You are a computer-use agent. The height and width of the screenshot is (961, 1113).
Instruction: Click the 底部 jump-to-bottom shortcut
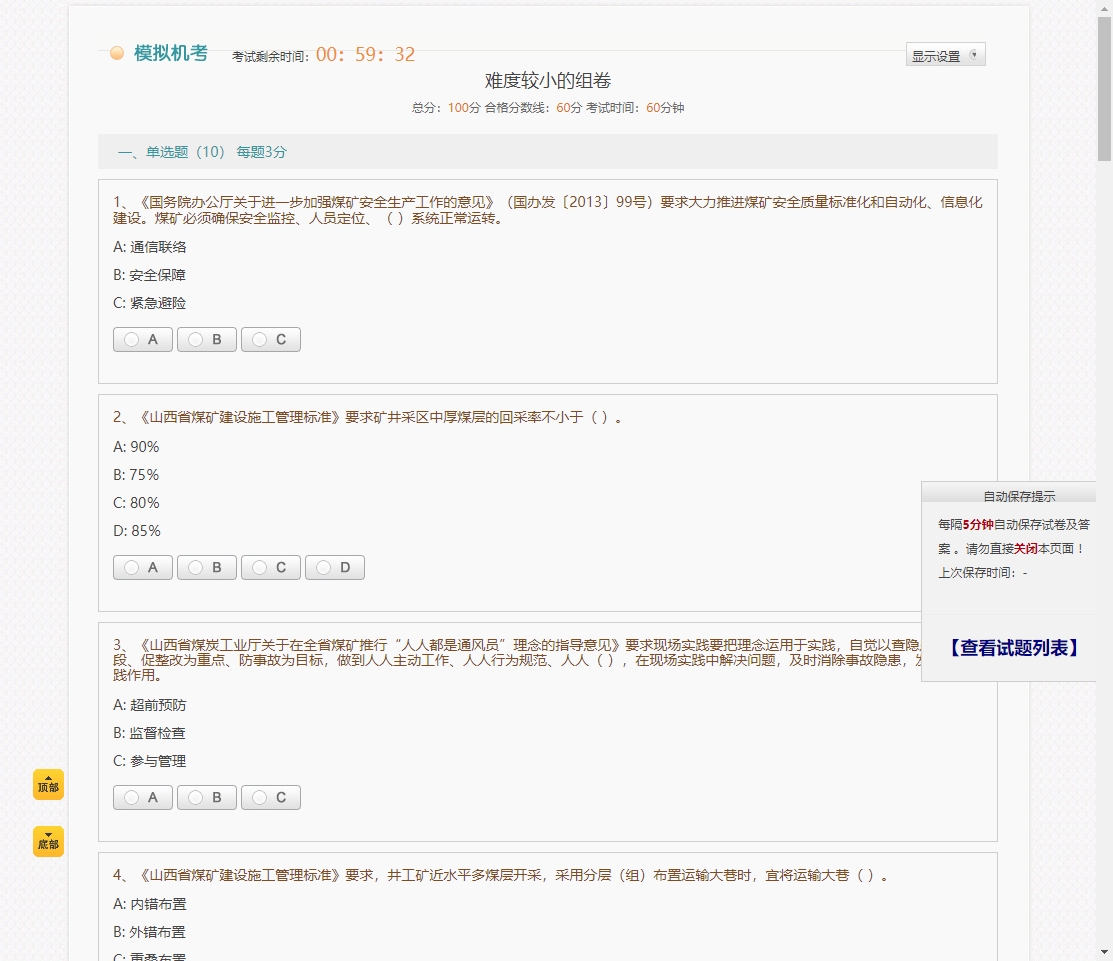click(x=47, y=842)
